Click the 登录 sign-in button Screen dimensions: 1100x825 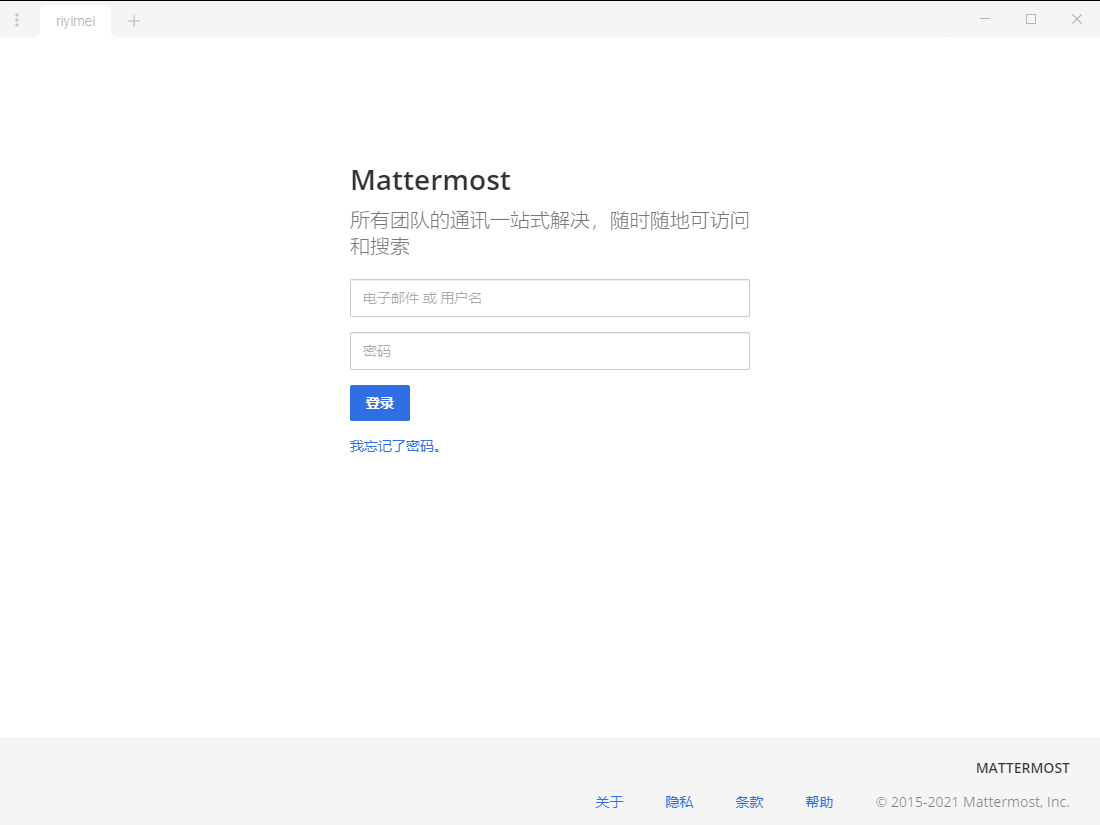point(380,403)
